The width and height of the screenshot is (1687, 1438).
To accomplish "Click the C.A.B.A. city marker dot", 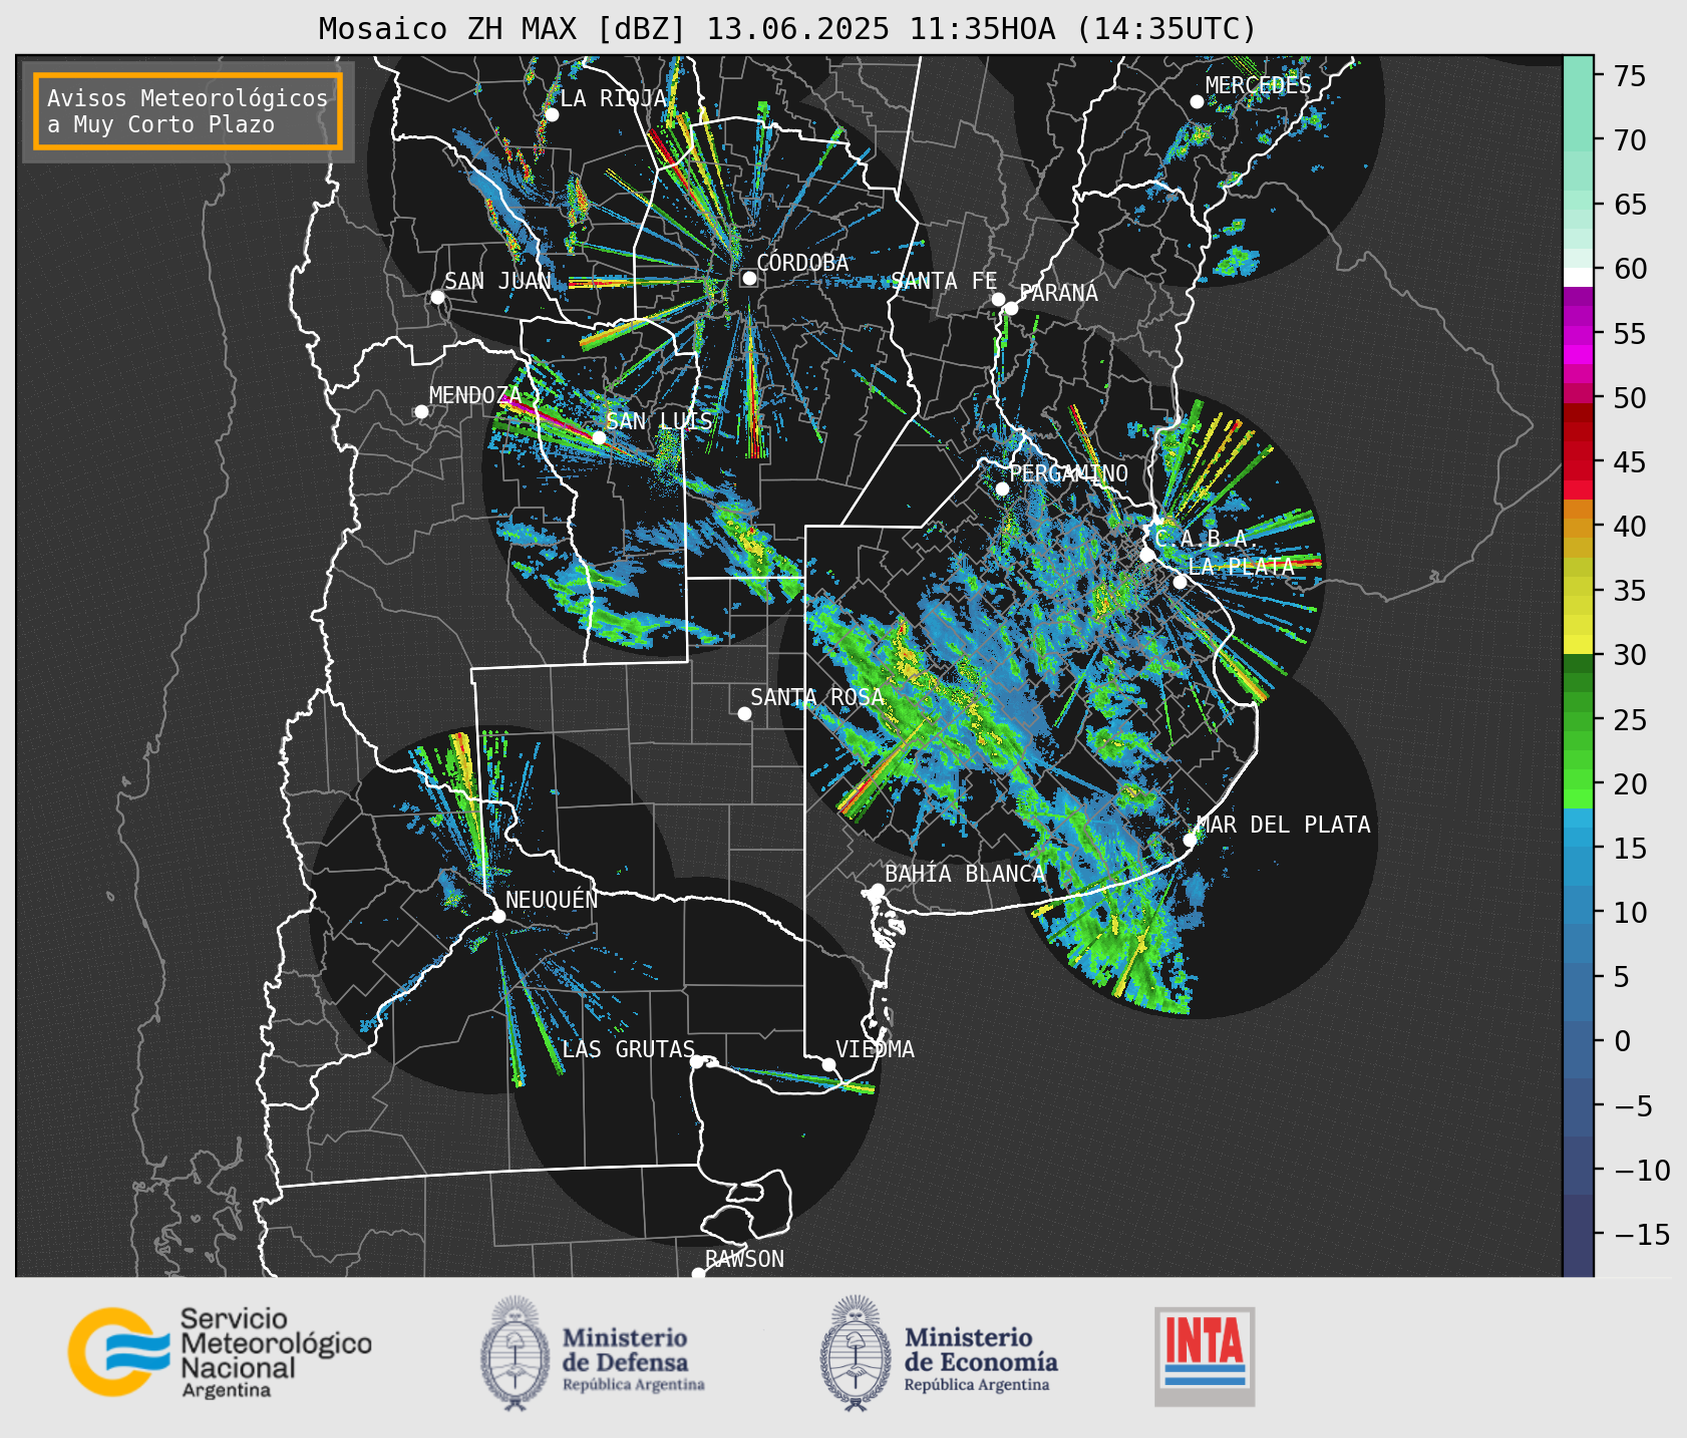I will click(x=1148, y=554).
